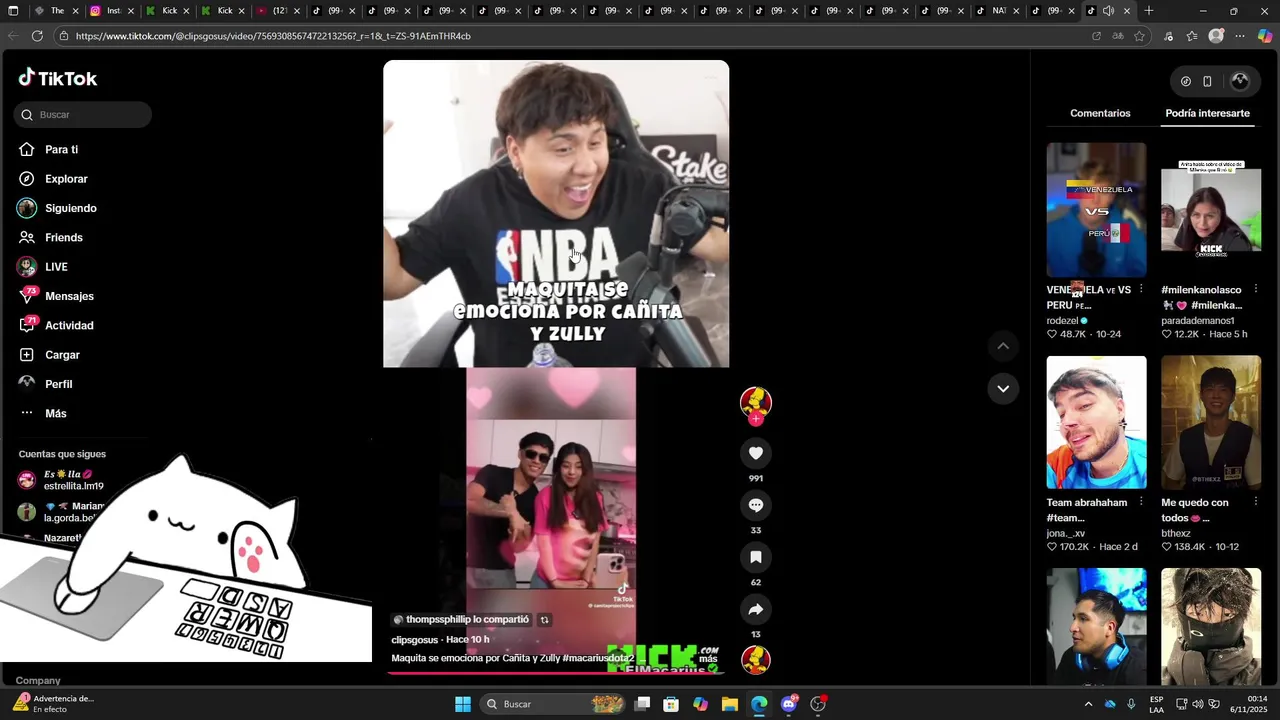The width and height of the screenshot is (1280, 720).
Task: Open the Explorar compass icon
Action: (x=27, y=179)
